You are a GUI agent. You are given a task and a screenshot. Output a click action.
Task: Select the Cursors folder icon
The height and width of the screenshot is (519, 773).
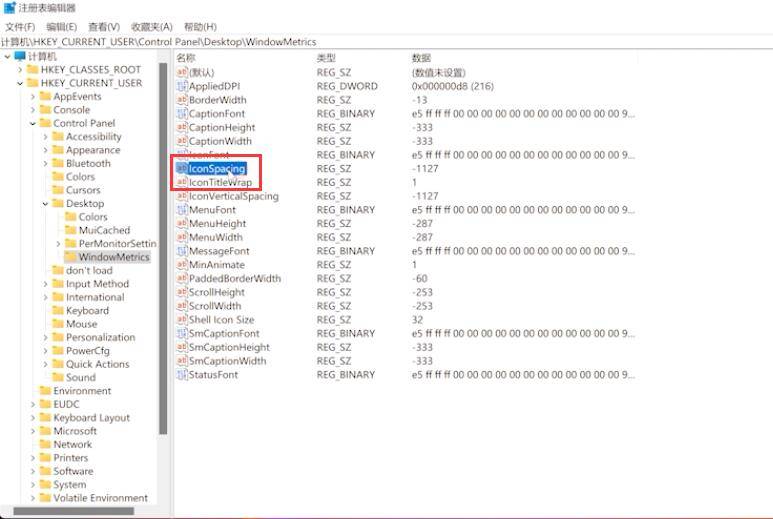point(58,190)
